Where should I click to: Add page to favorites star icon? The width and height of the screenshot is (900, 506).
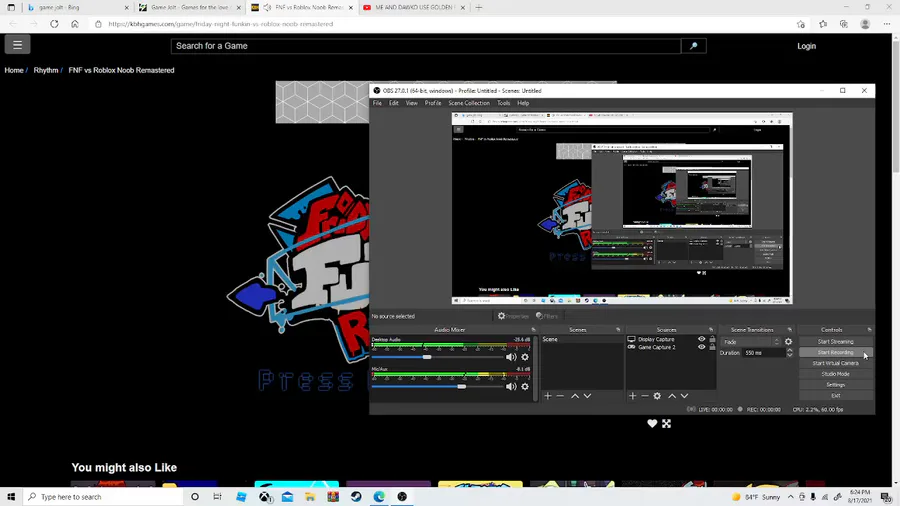click(x=801, y=24)
